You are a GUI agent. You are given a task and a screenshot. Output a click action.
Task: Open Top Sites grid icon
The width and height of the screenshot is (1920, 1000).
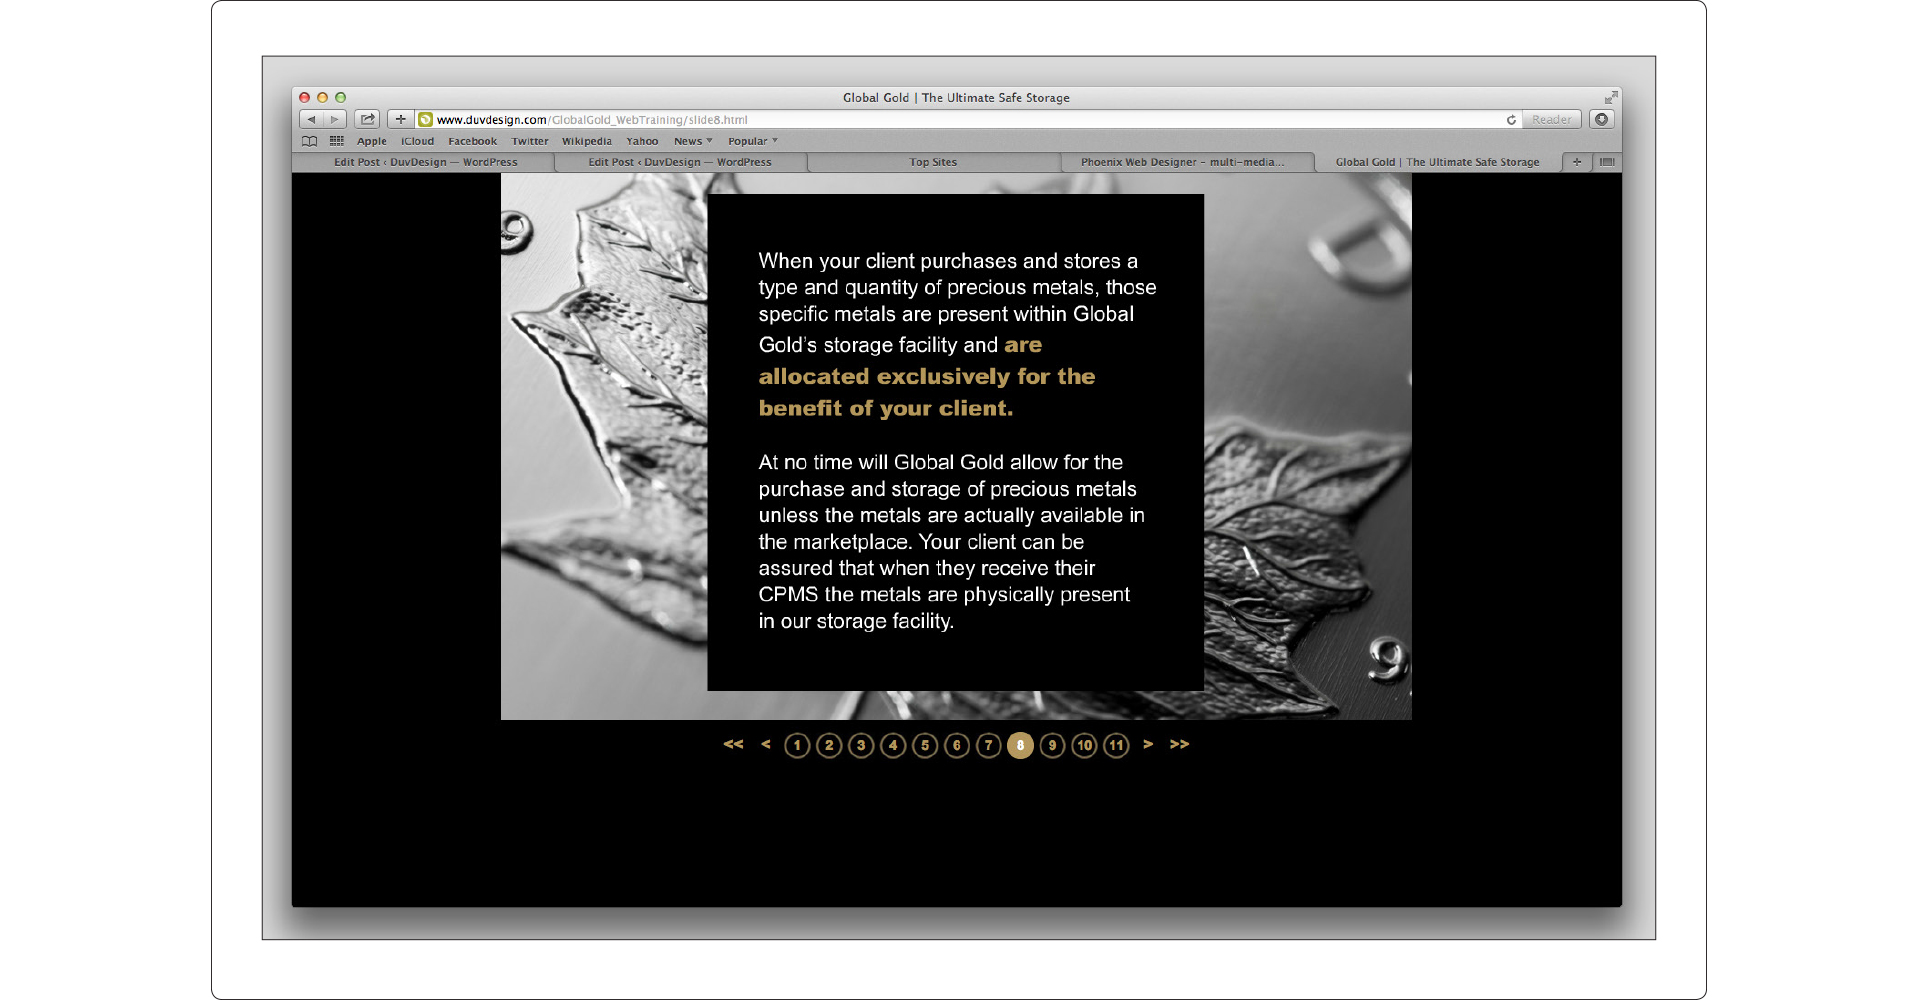click(x=337, y=141)
